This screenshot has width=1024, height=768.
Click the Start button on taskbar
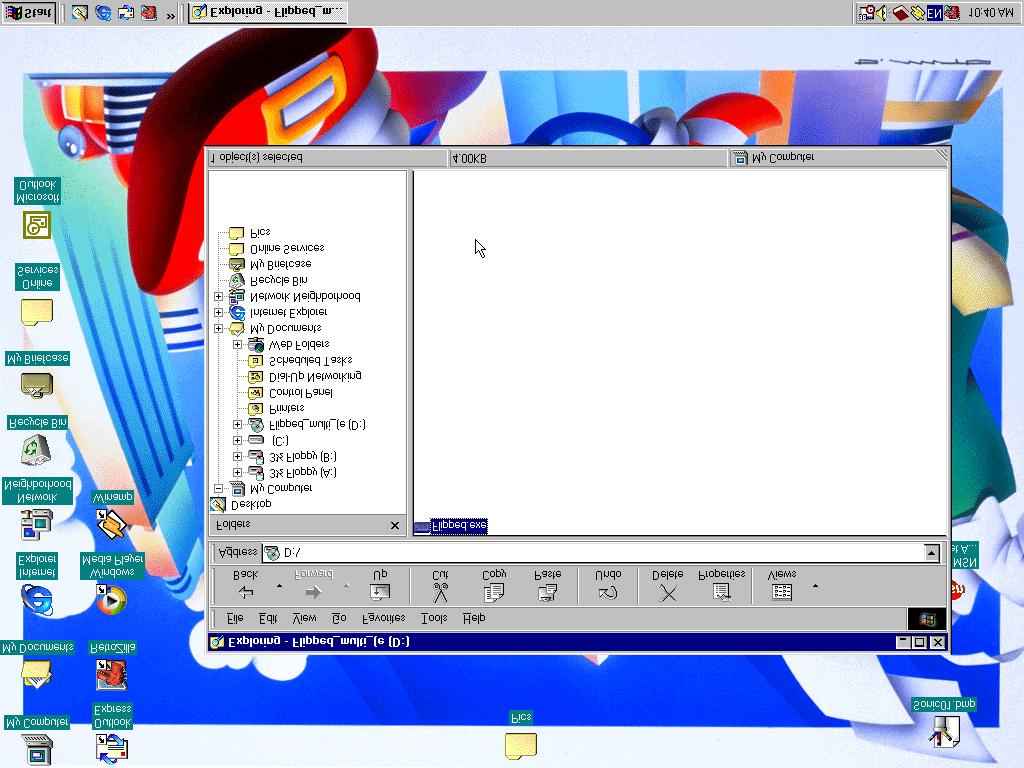pyautogui.click(x=30, y=12)
